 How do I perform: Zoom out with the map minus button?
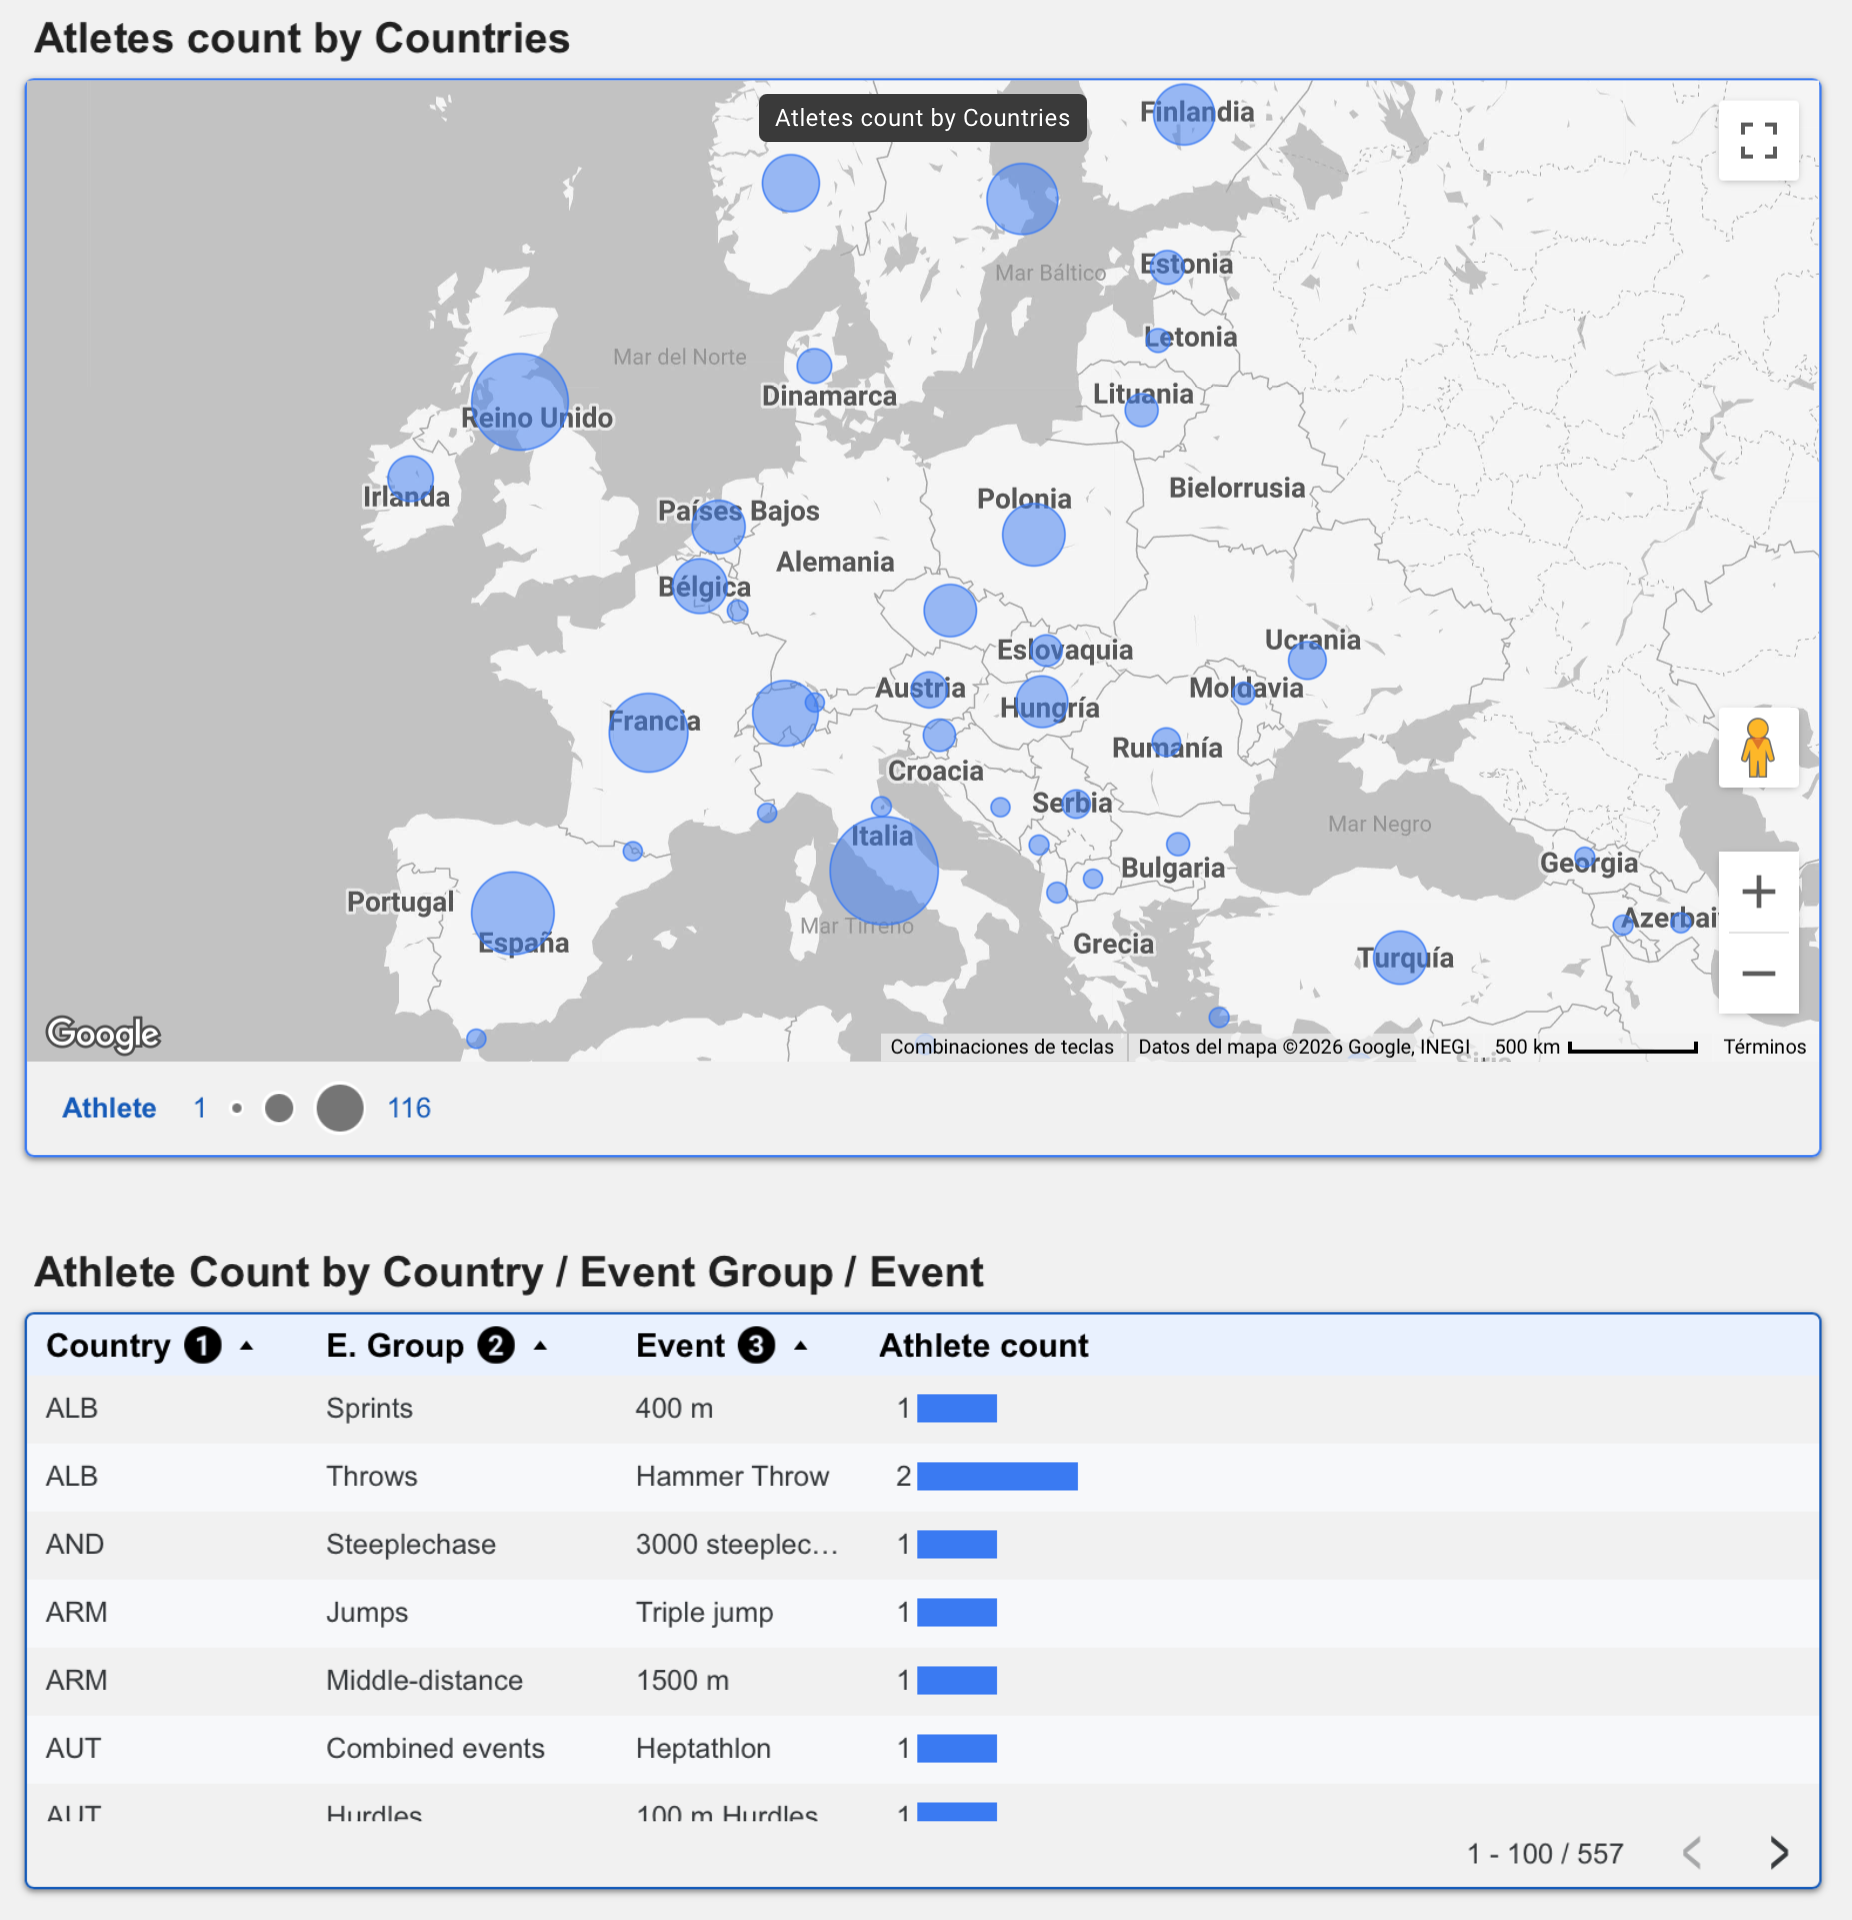tap(1758, 973)
